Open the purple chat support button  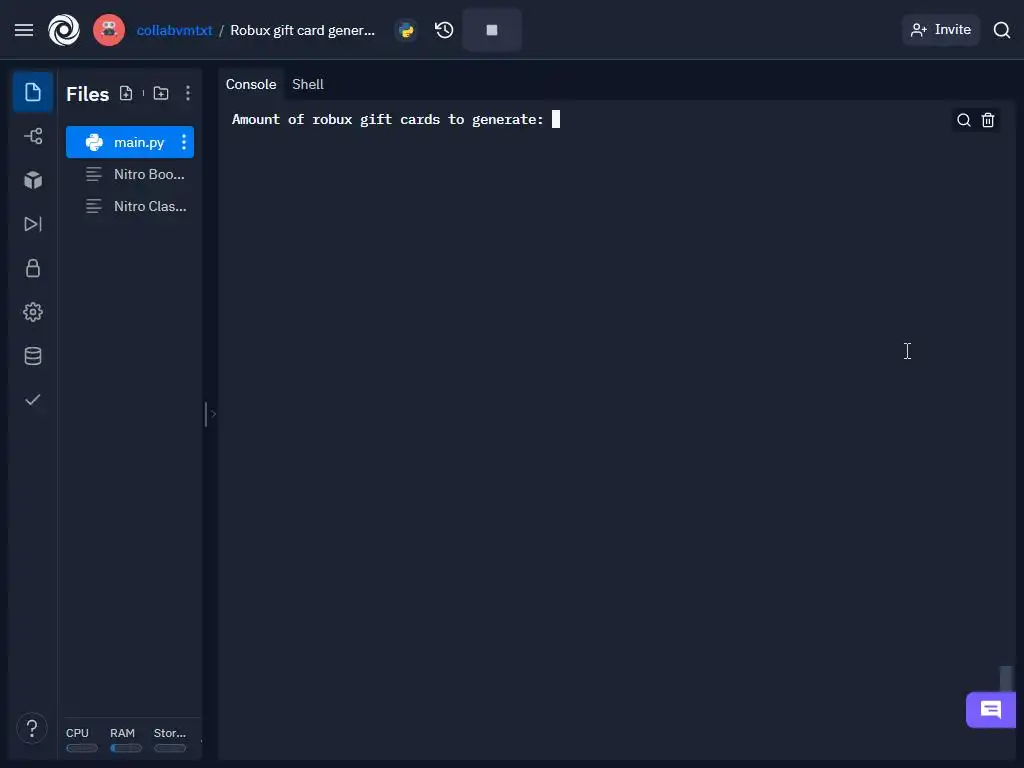[991, 710]
